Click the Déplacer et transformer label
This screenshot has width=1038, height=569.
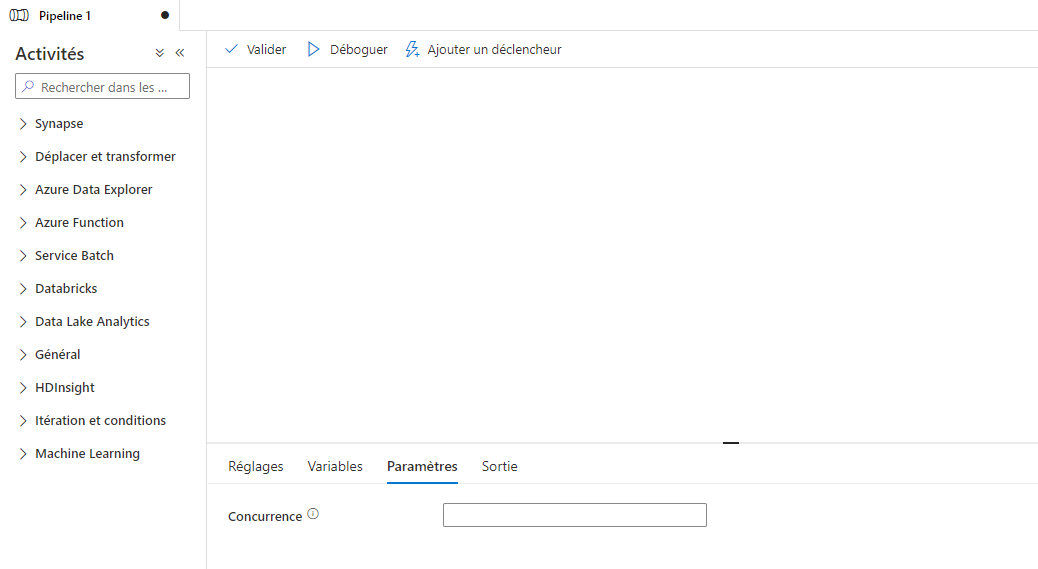[x=105, y=157]
